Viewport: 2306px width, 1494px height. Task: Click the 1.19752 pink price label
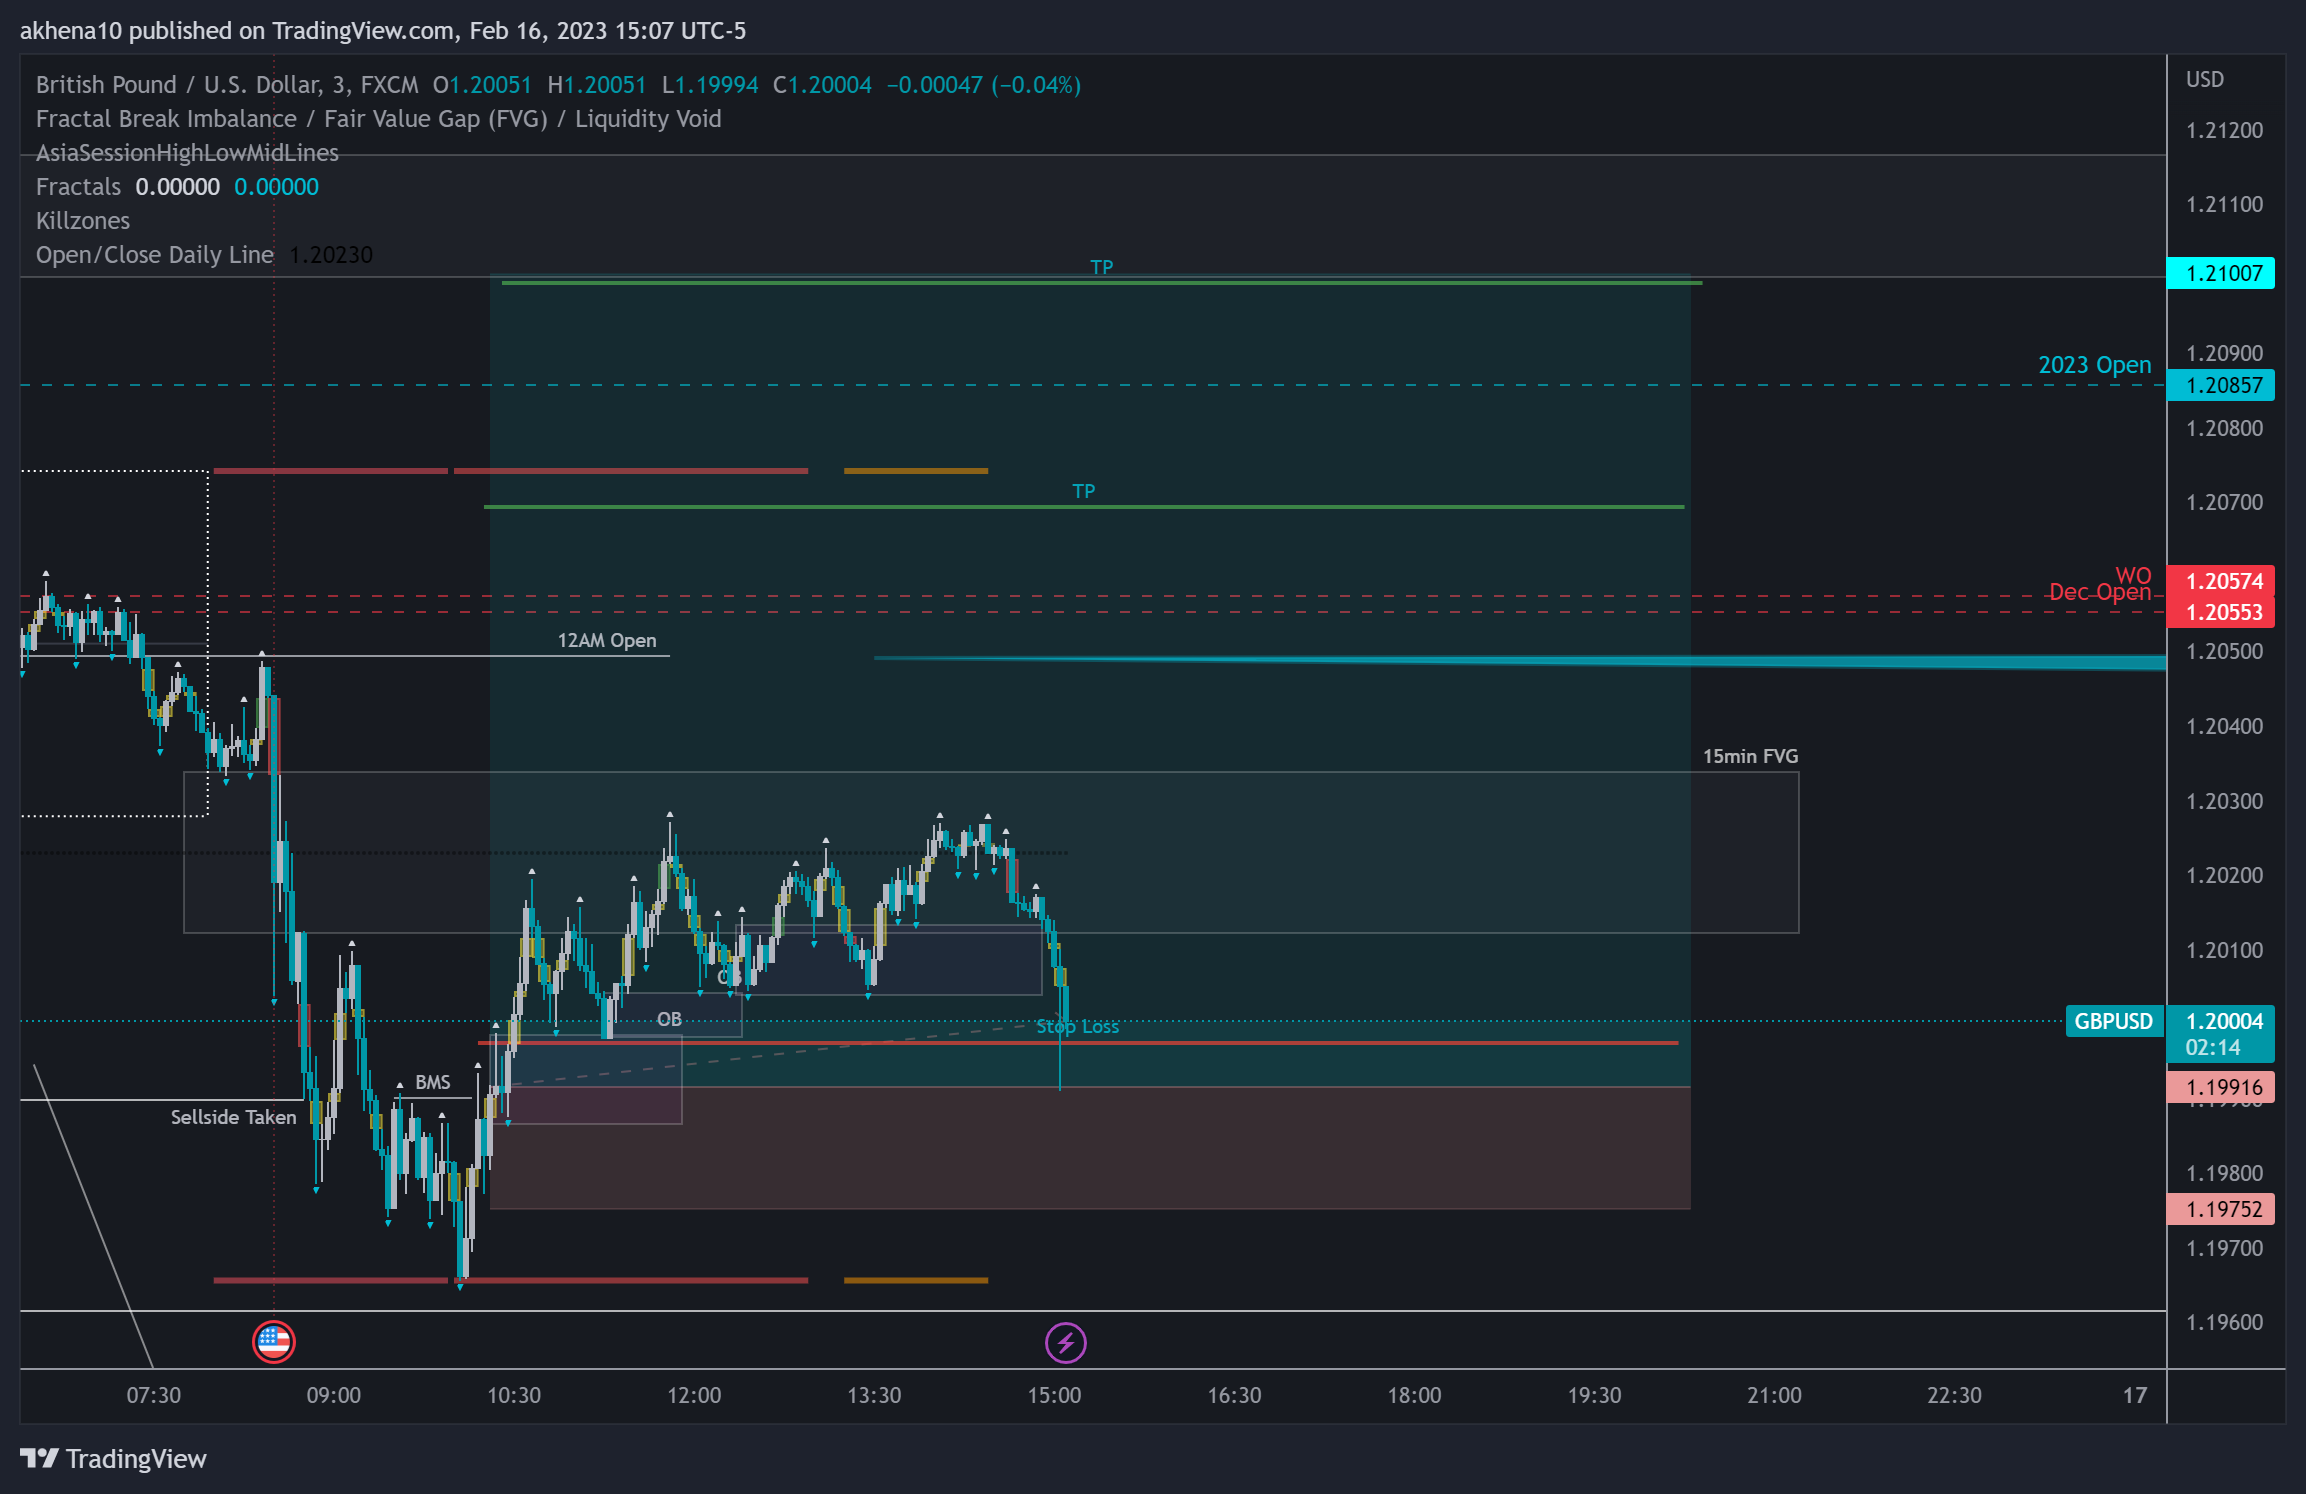pyautogui.click(x=2220, y=1209)
